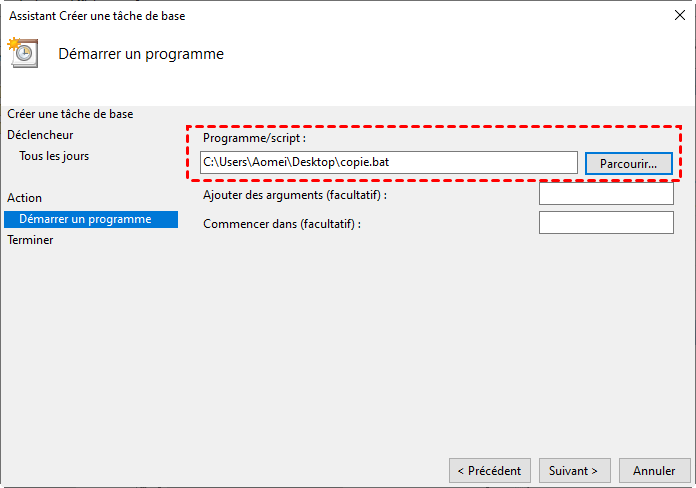
Task: Open the Action step in sidebar
Action: click(25, 198)
